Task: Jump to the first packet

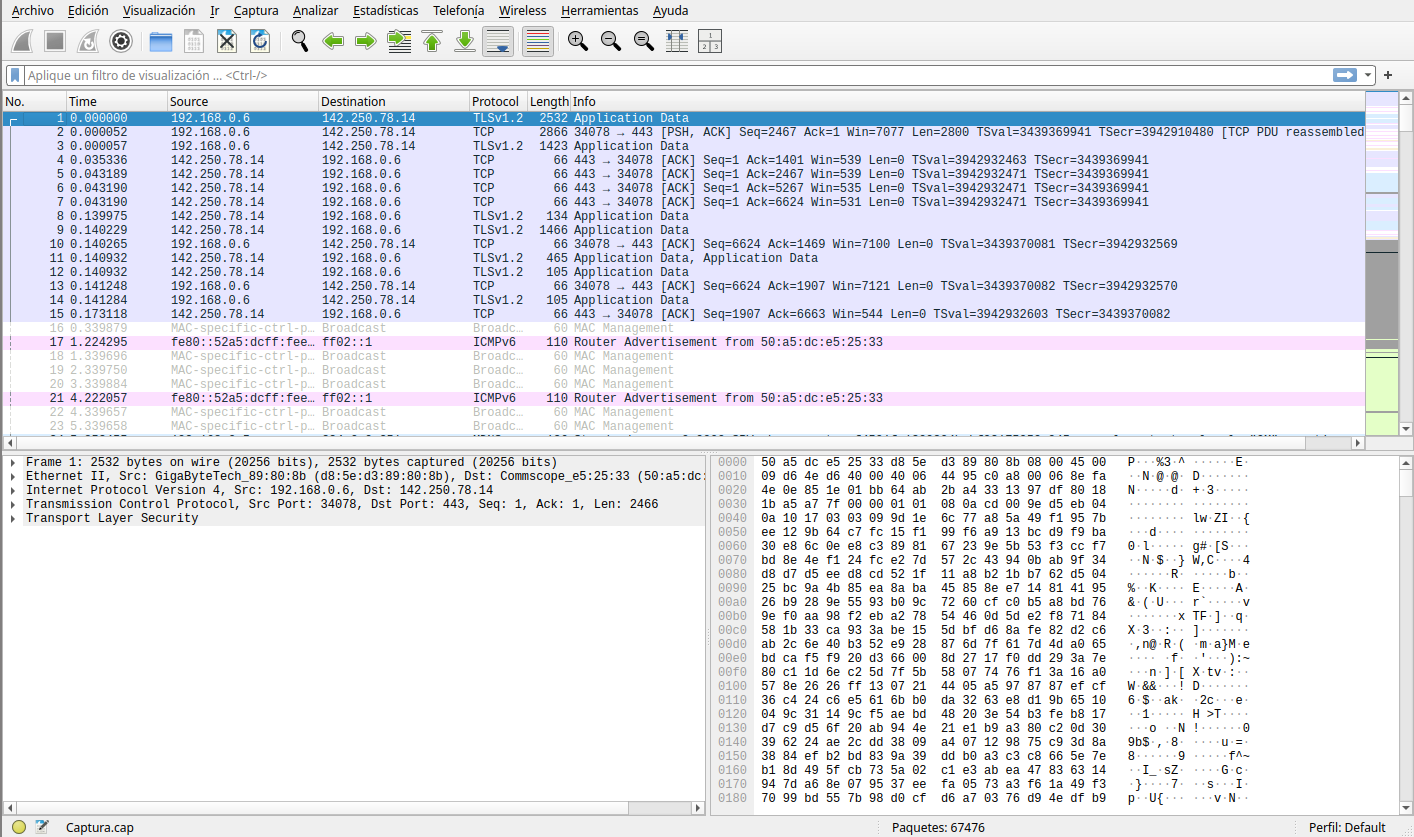Action: (432, 41)
